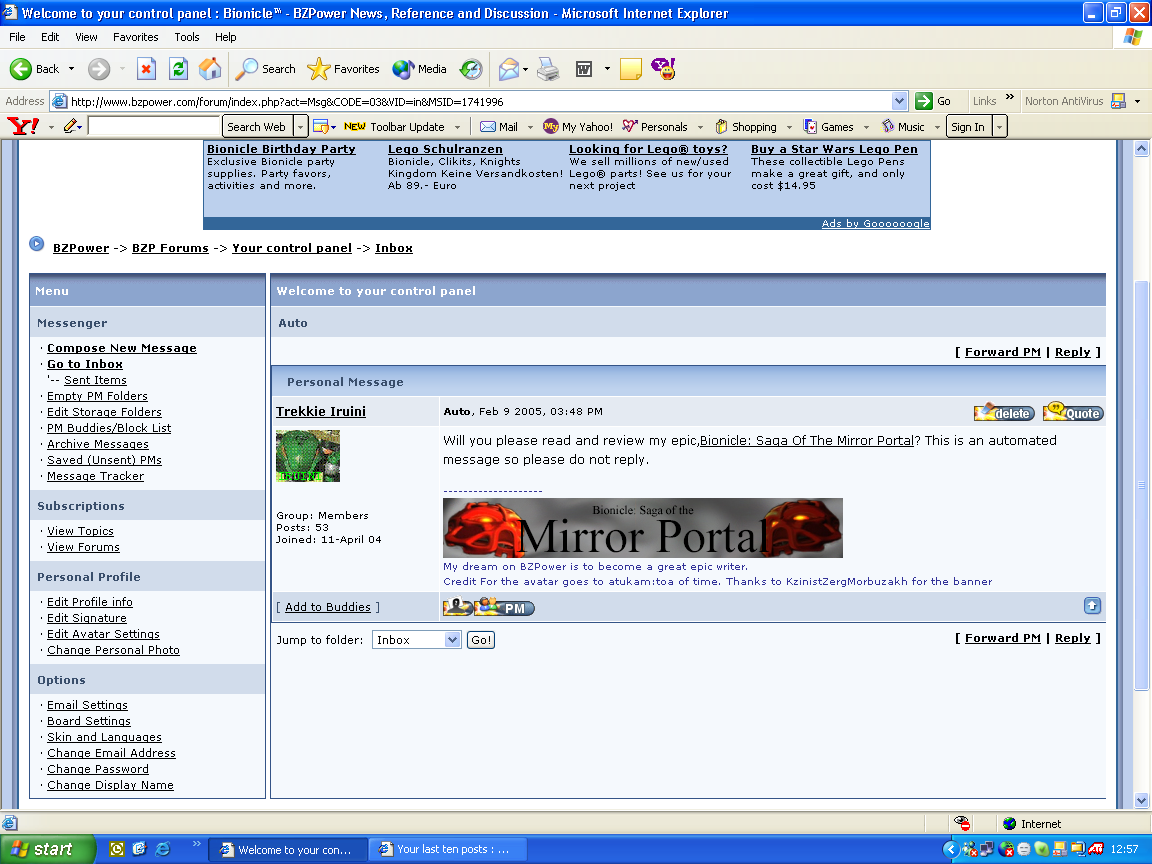The image size is (1152, 864).
Task: Open the Search toolbar button
Action: pyautogui.click(x=265, y=69)
